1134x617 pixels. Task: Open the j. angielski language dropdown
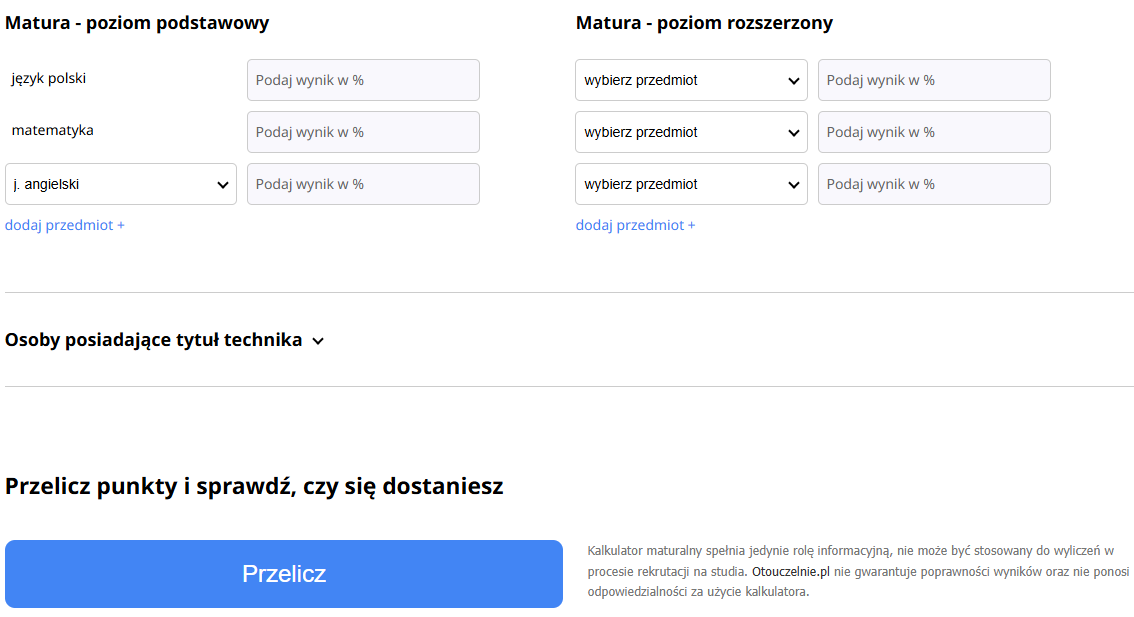(121, 184)
